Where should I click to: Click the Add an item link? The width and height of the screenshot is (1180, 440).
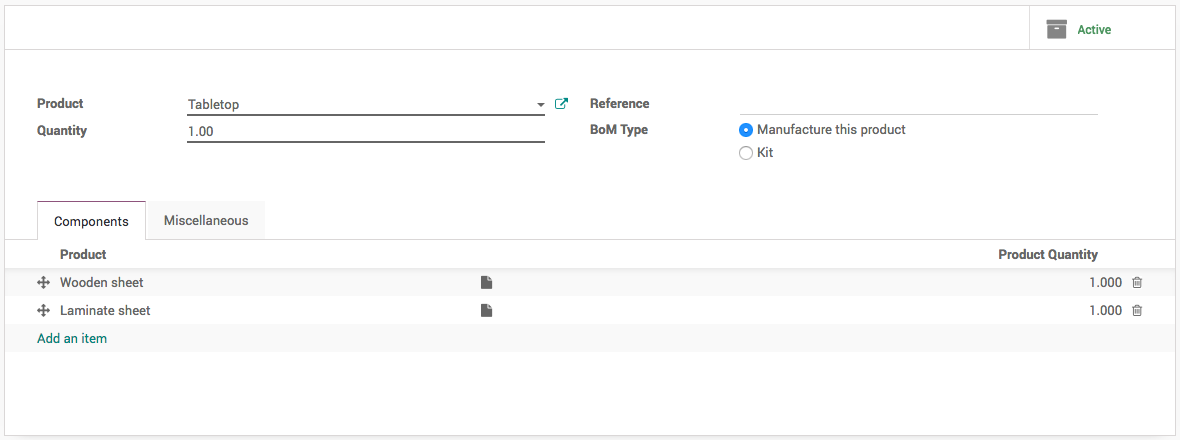72,339
